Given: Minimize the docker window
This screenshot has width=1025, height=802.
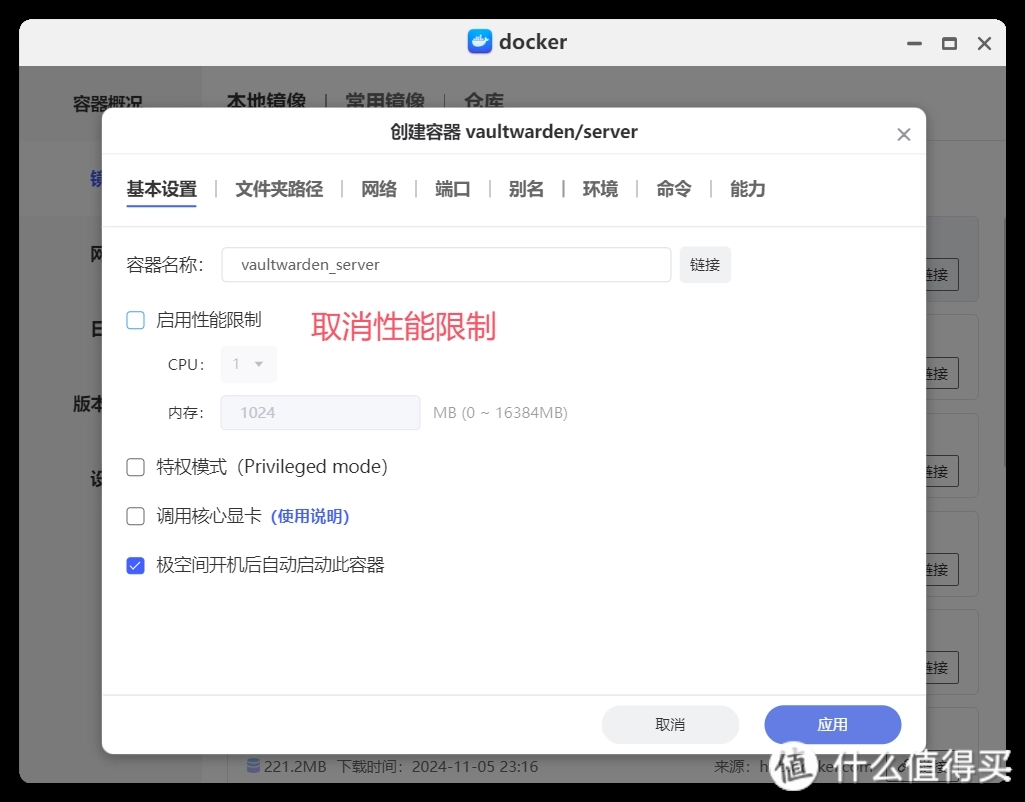Looking at the screenshot, I should point(913,44).
